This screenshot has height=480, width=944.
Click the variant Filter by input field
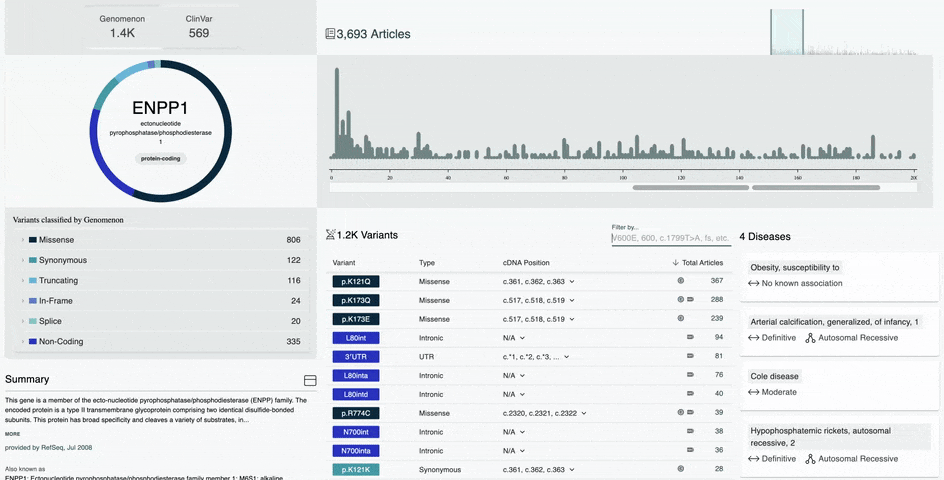click(671, 238)
